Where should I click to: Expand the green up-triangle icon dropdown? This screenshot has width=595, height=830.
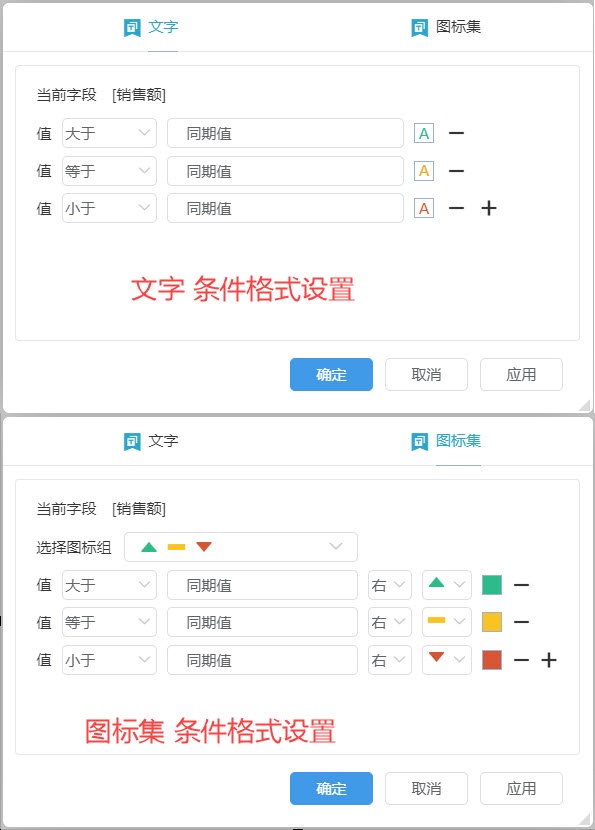(447, 585)
